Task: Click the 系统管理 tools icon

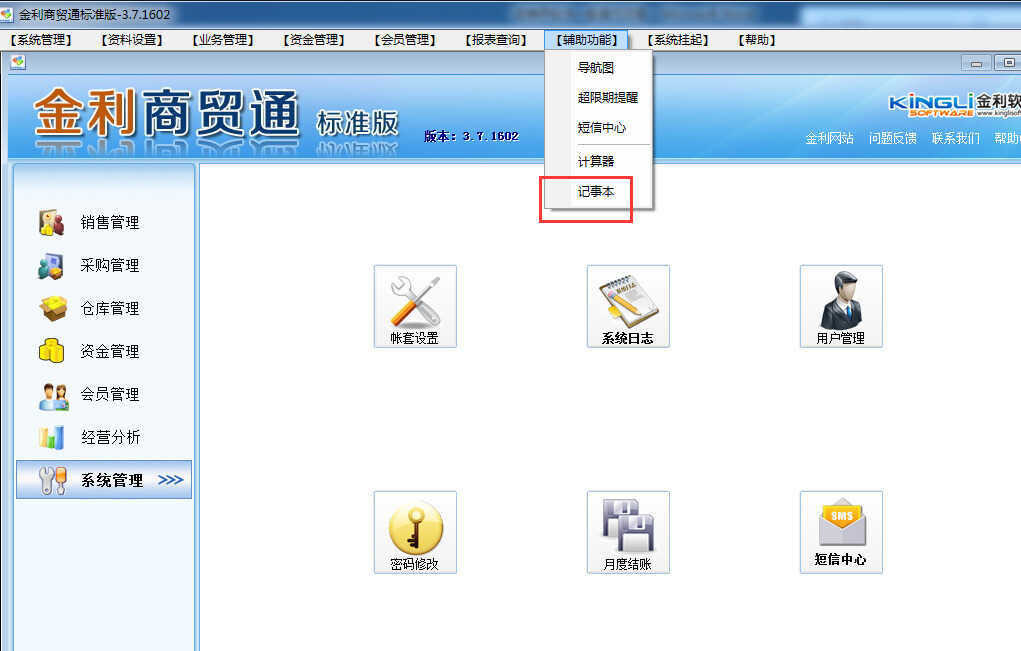Action: point(53,480)
